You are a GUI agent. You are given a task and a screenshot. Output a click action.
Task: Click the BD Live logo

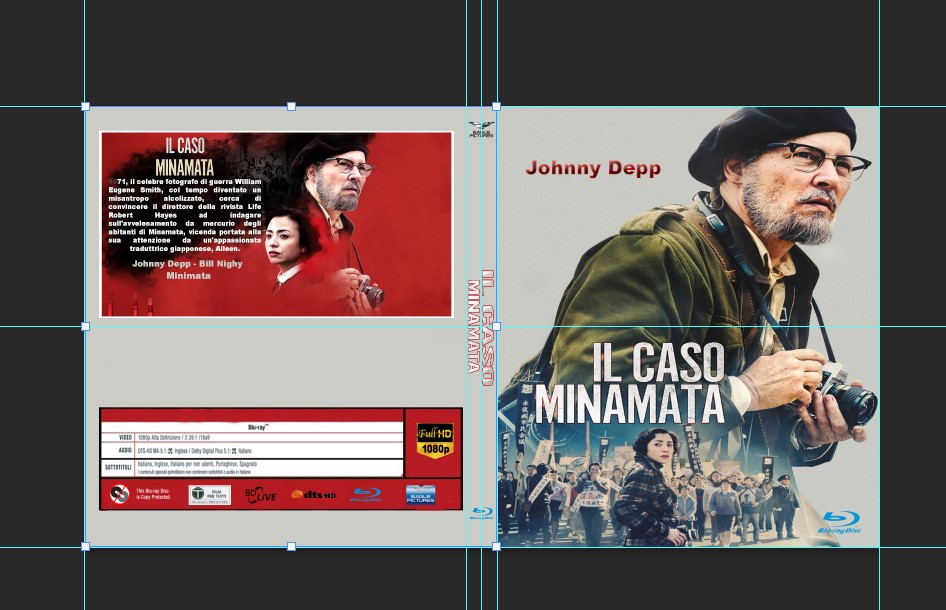[x=261, y=495]
